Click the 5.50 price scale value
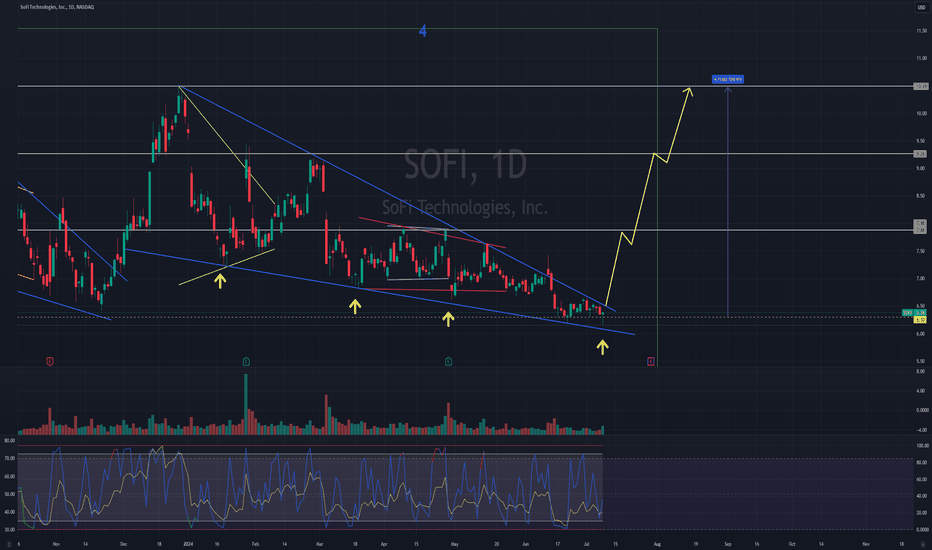This screenshot has height=550, width=932. [x=921, y=361]
